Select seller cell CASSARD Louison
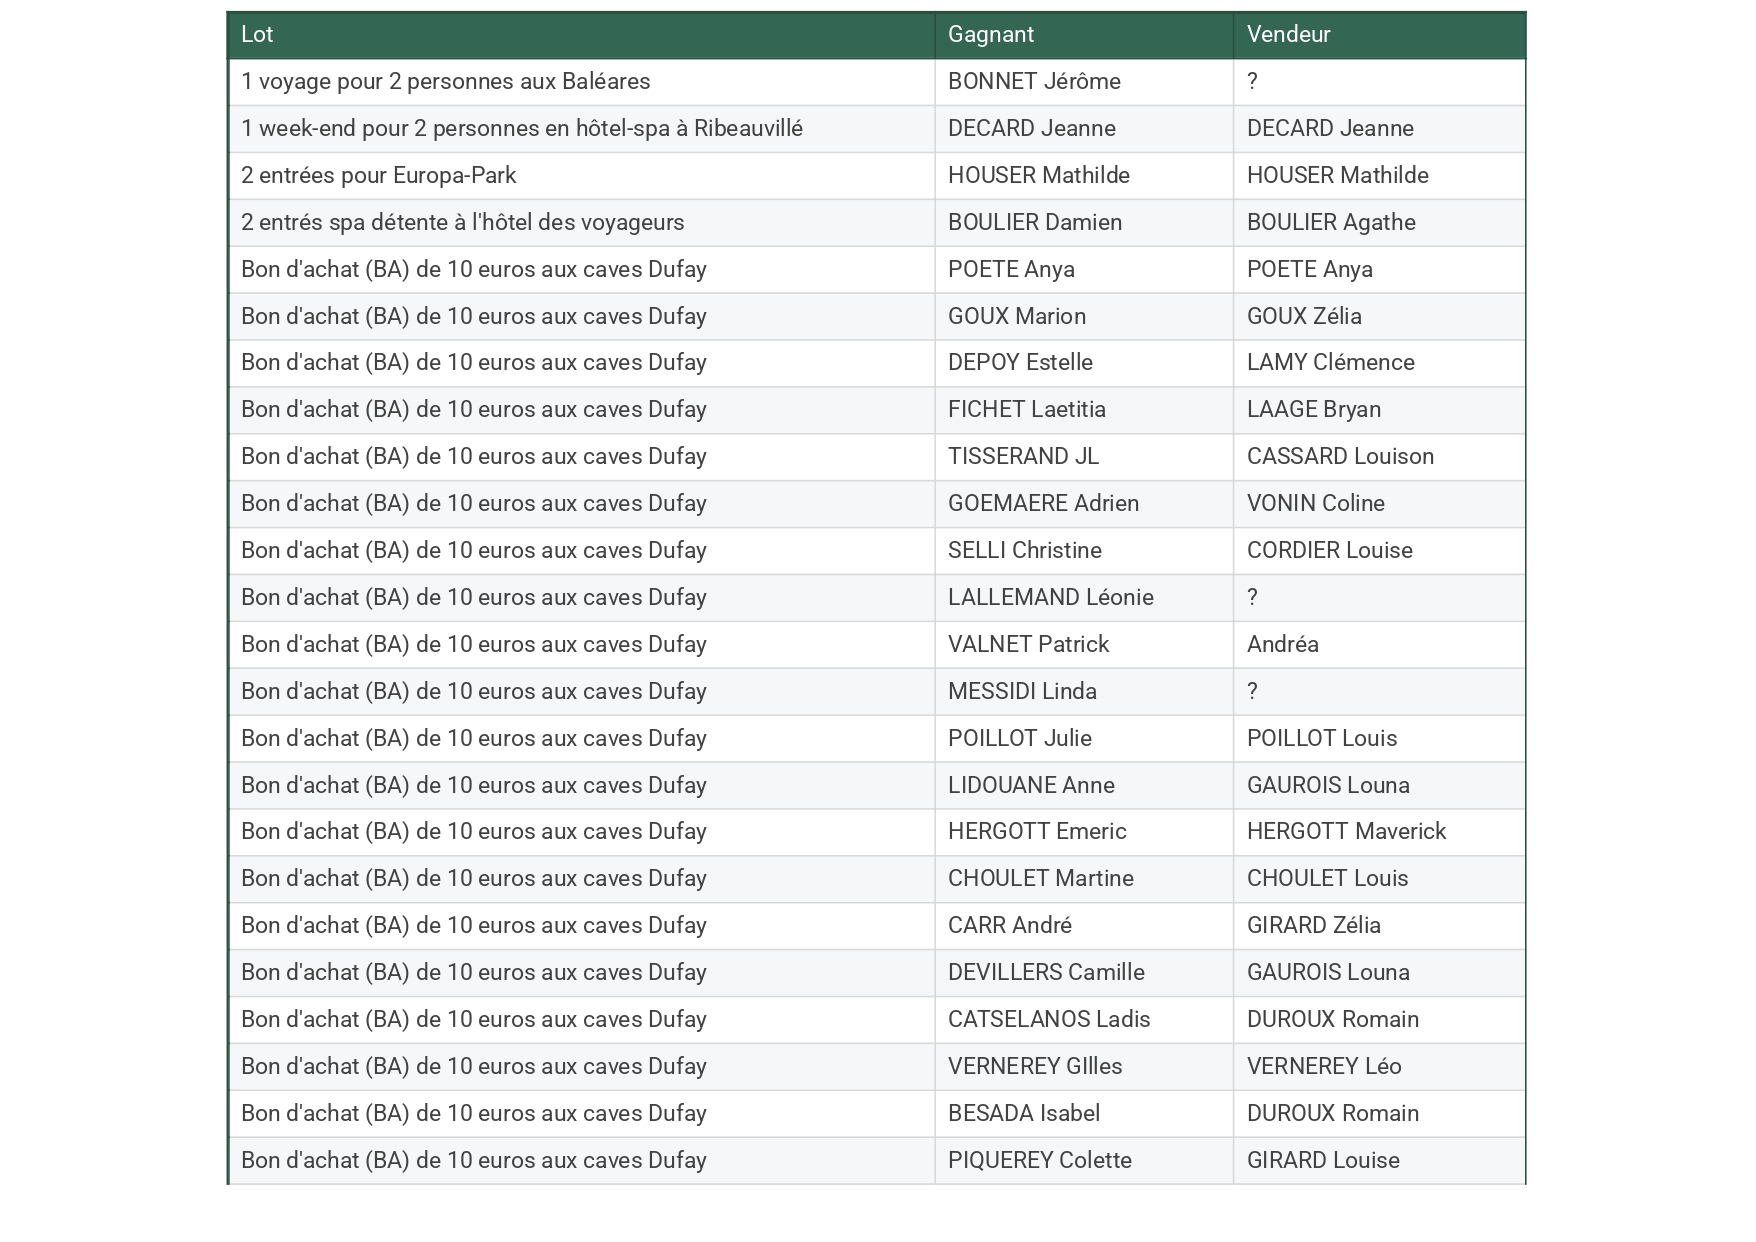This screenshot has width=1756, height=1242. (1340, 457)
